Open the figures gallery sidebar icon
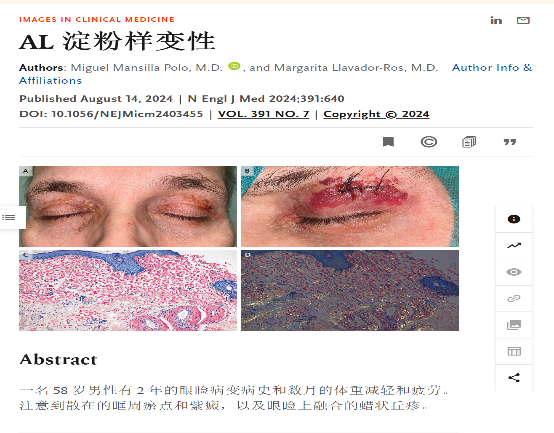The width and height of the screenshot is (554, 433). [514, 325]
